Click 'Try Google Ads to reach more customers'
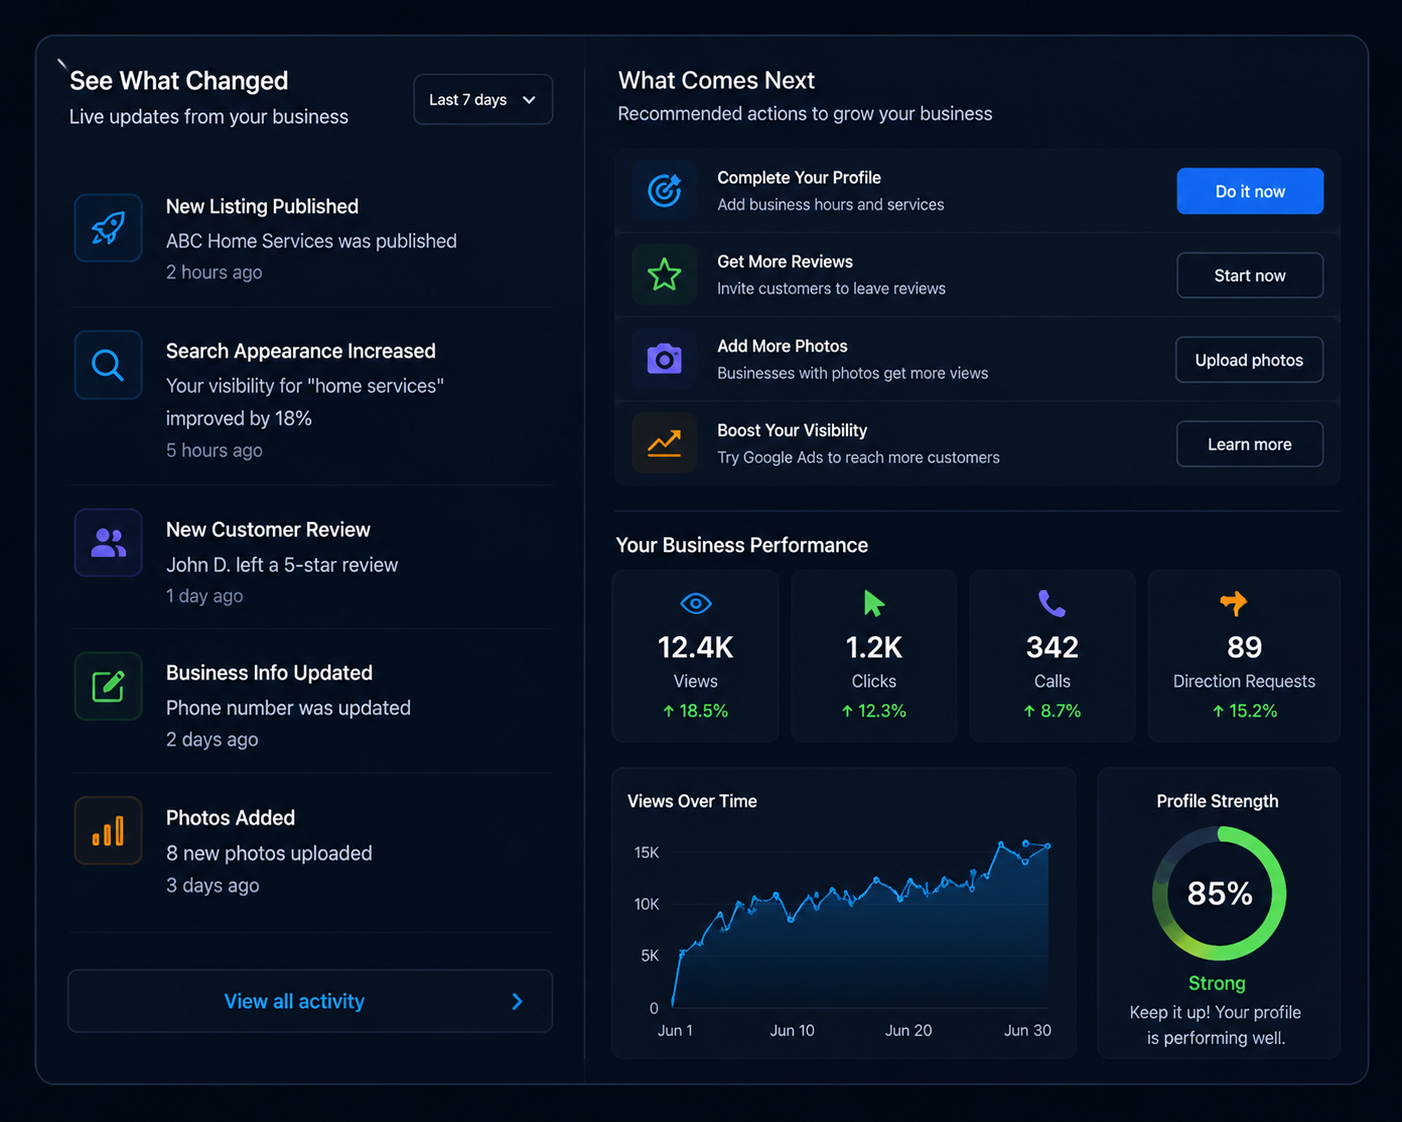Image resolution: width=1402 pixels, height=1122 pixels. (x=858, y=457)
